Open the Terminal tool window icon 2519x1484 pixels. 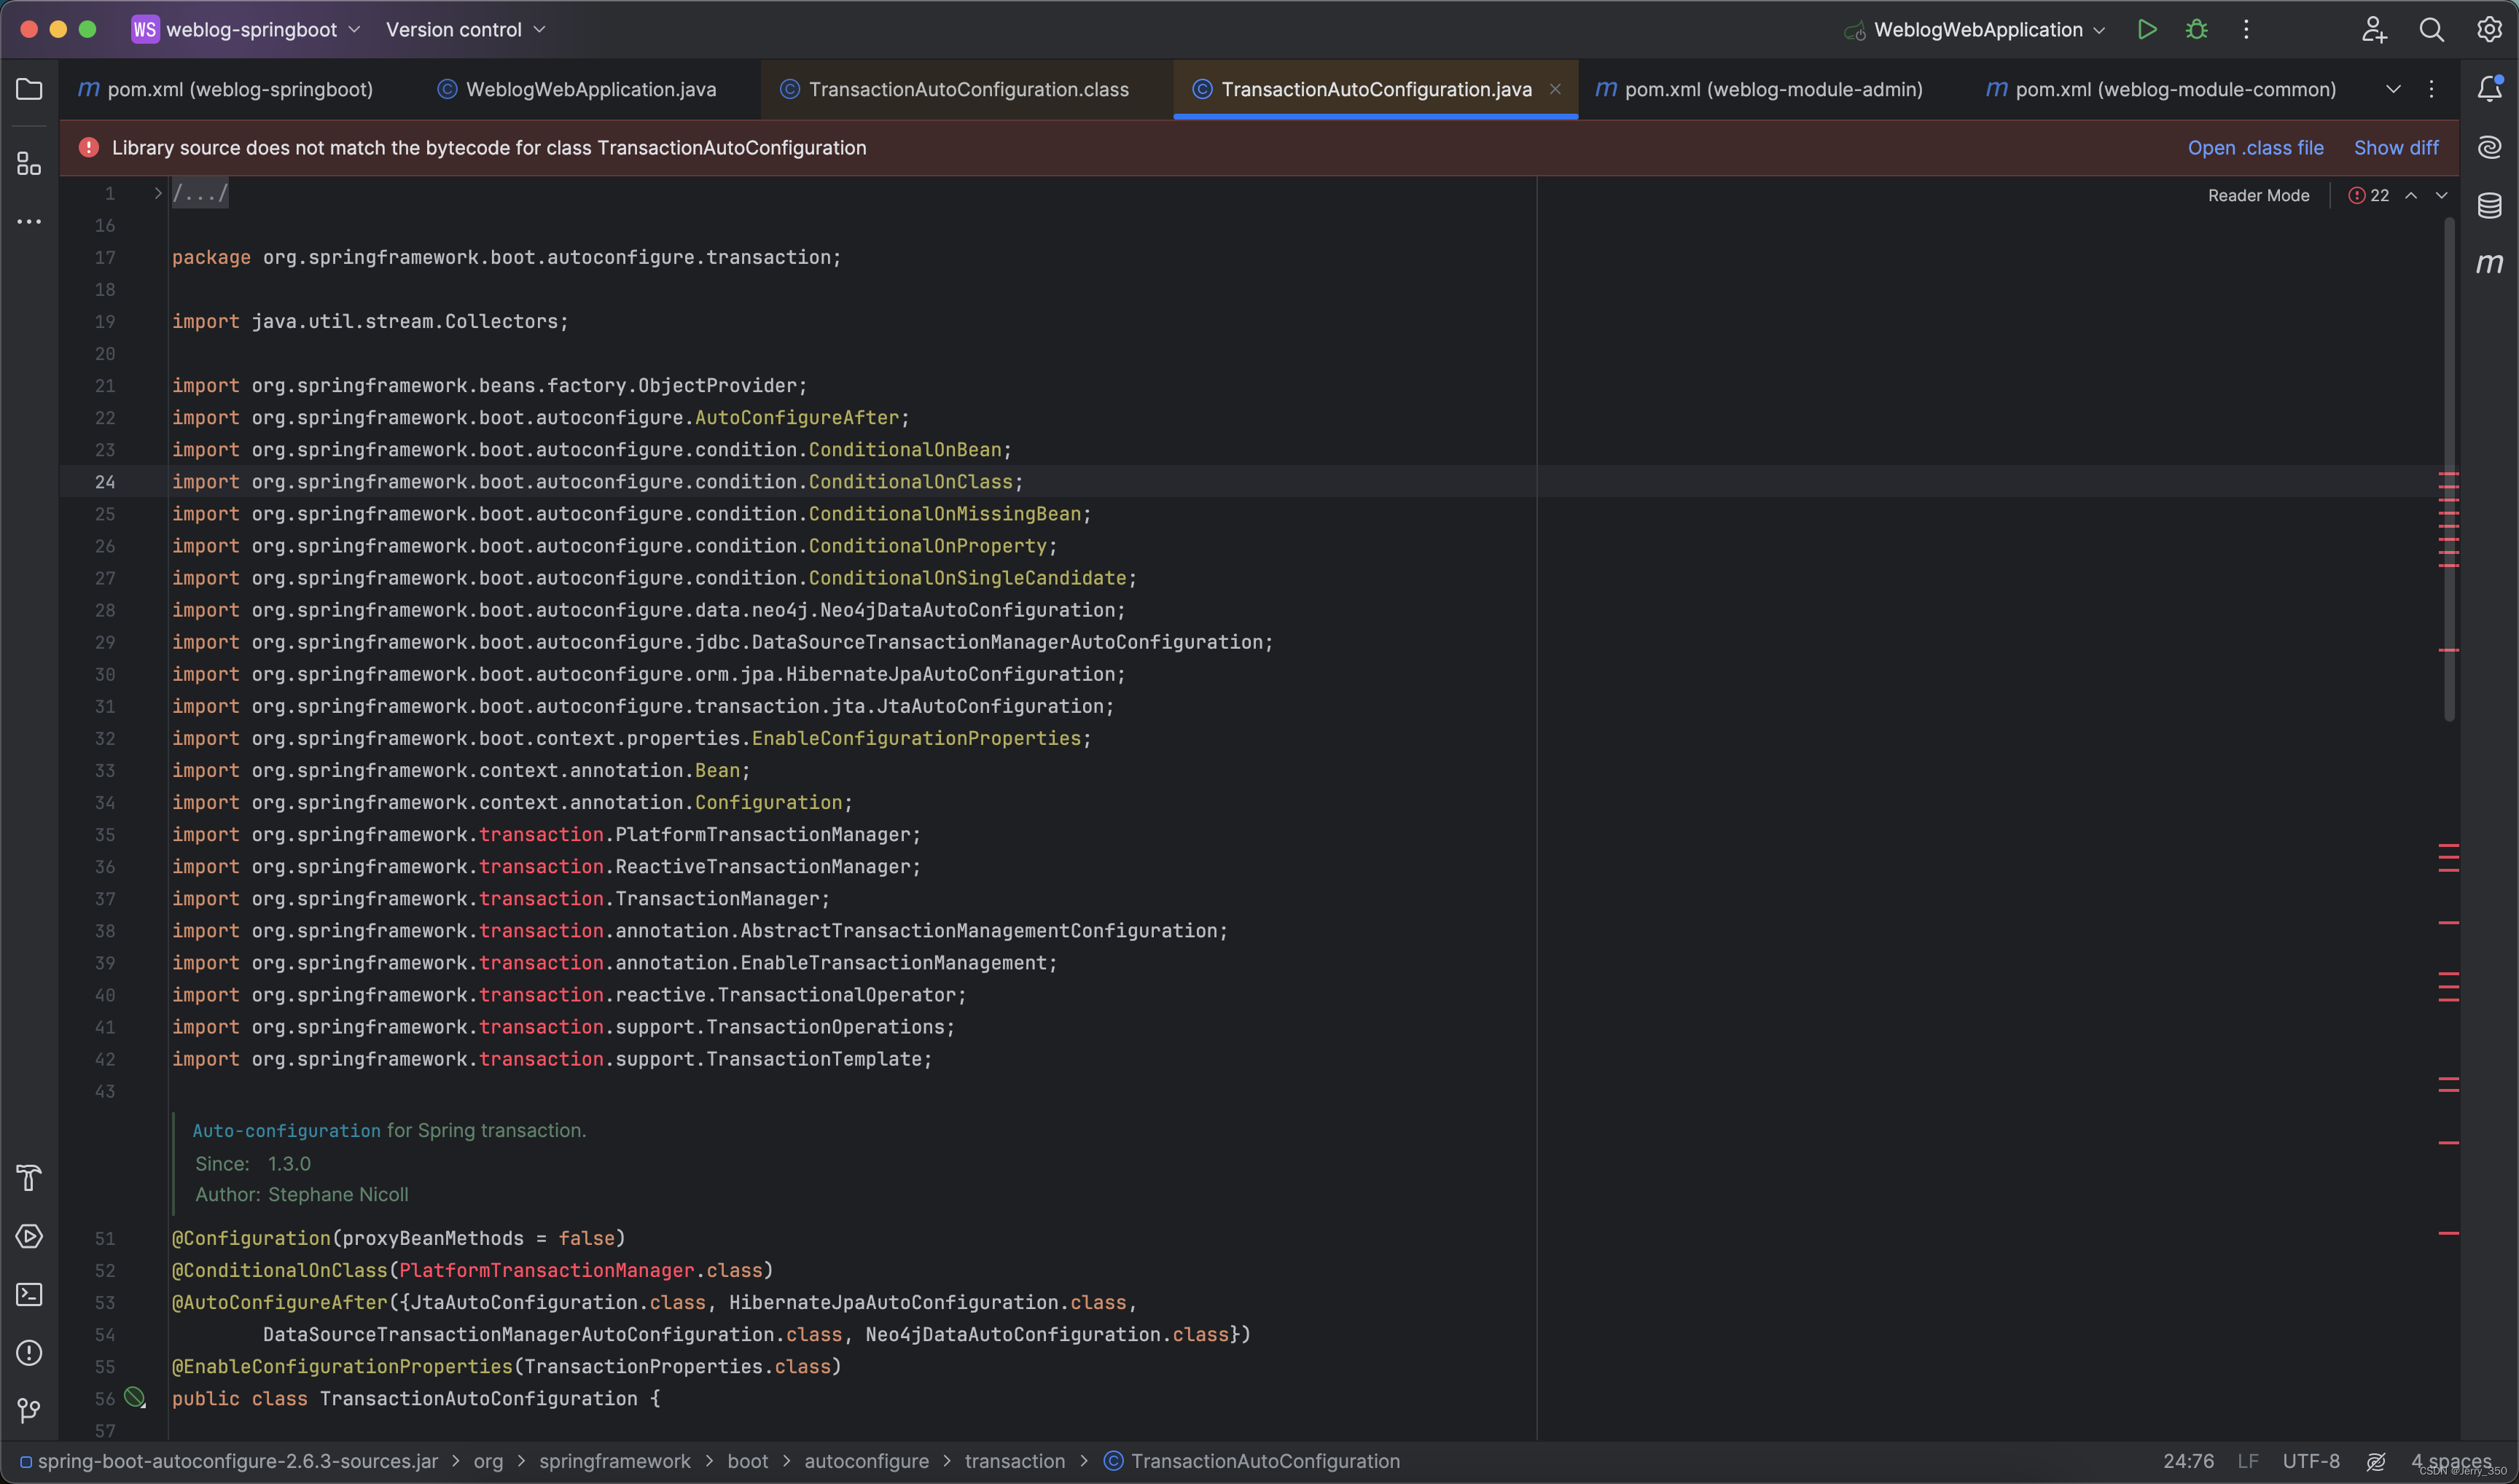pyautogui.click(x=29, y=1294)
